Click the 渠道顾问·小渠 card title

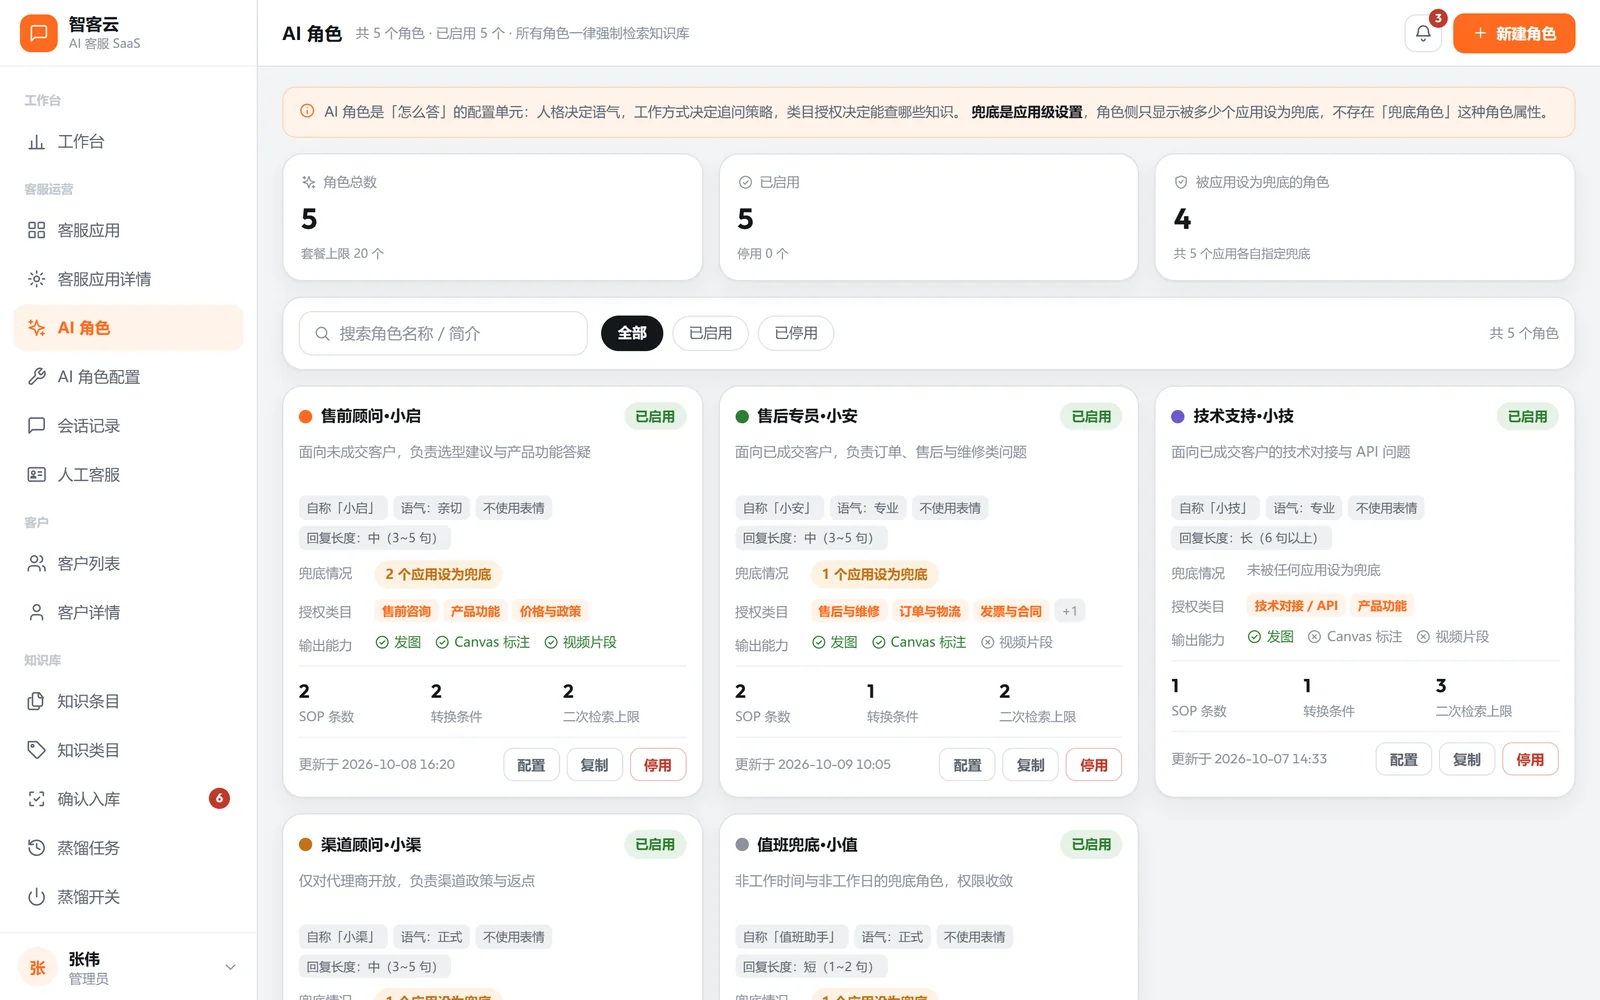[371, 845]
